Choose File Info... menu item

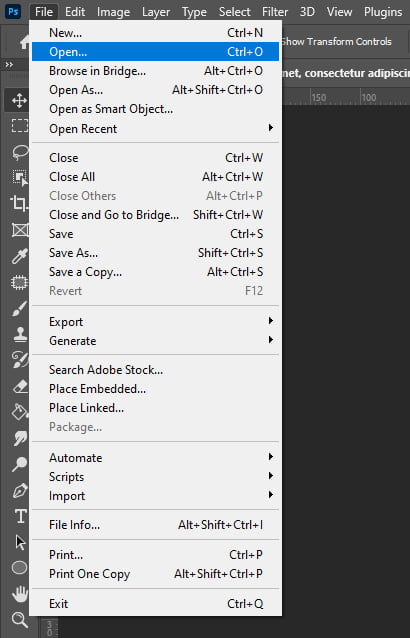pos(155,524)
